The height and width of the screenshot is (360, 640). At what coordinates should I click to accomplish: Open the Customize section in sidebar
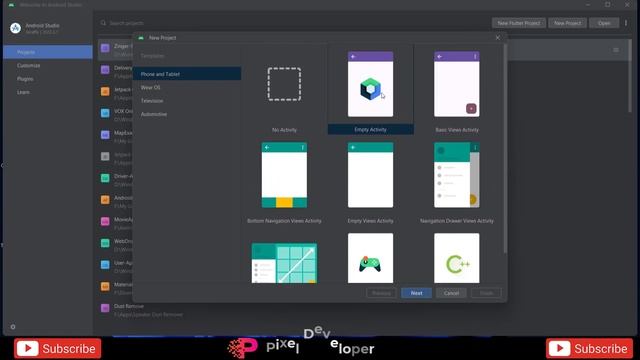tap(48, 65)
